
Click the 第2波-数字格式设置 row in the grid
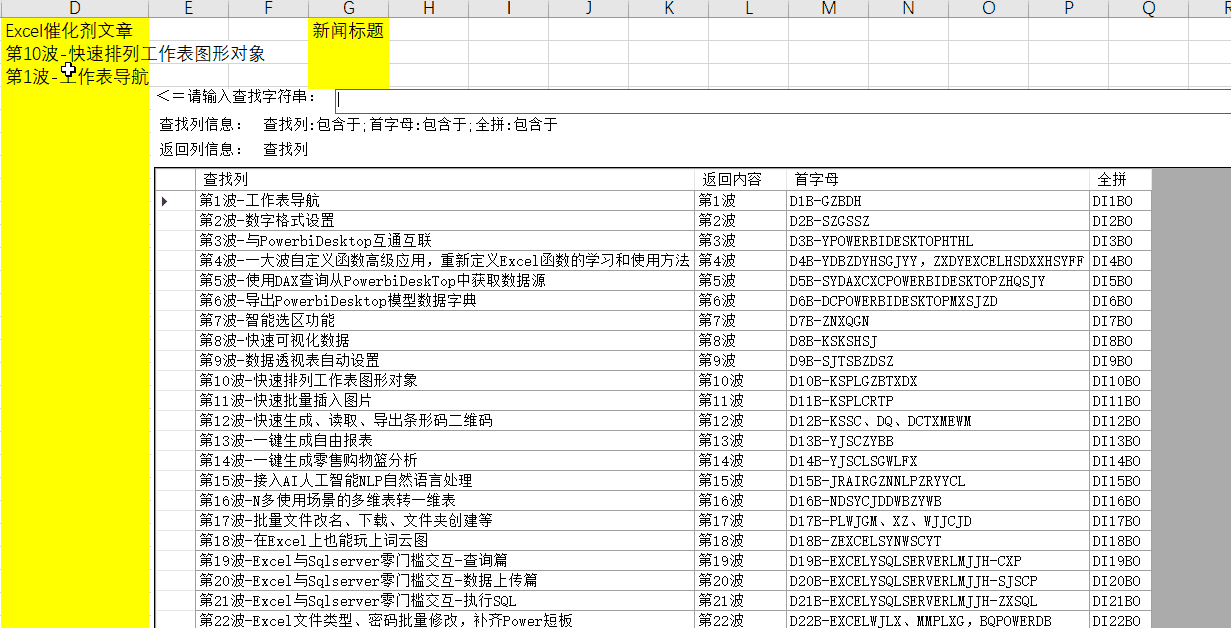point(445,221)
